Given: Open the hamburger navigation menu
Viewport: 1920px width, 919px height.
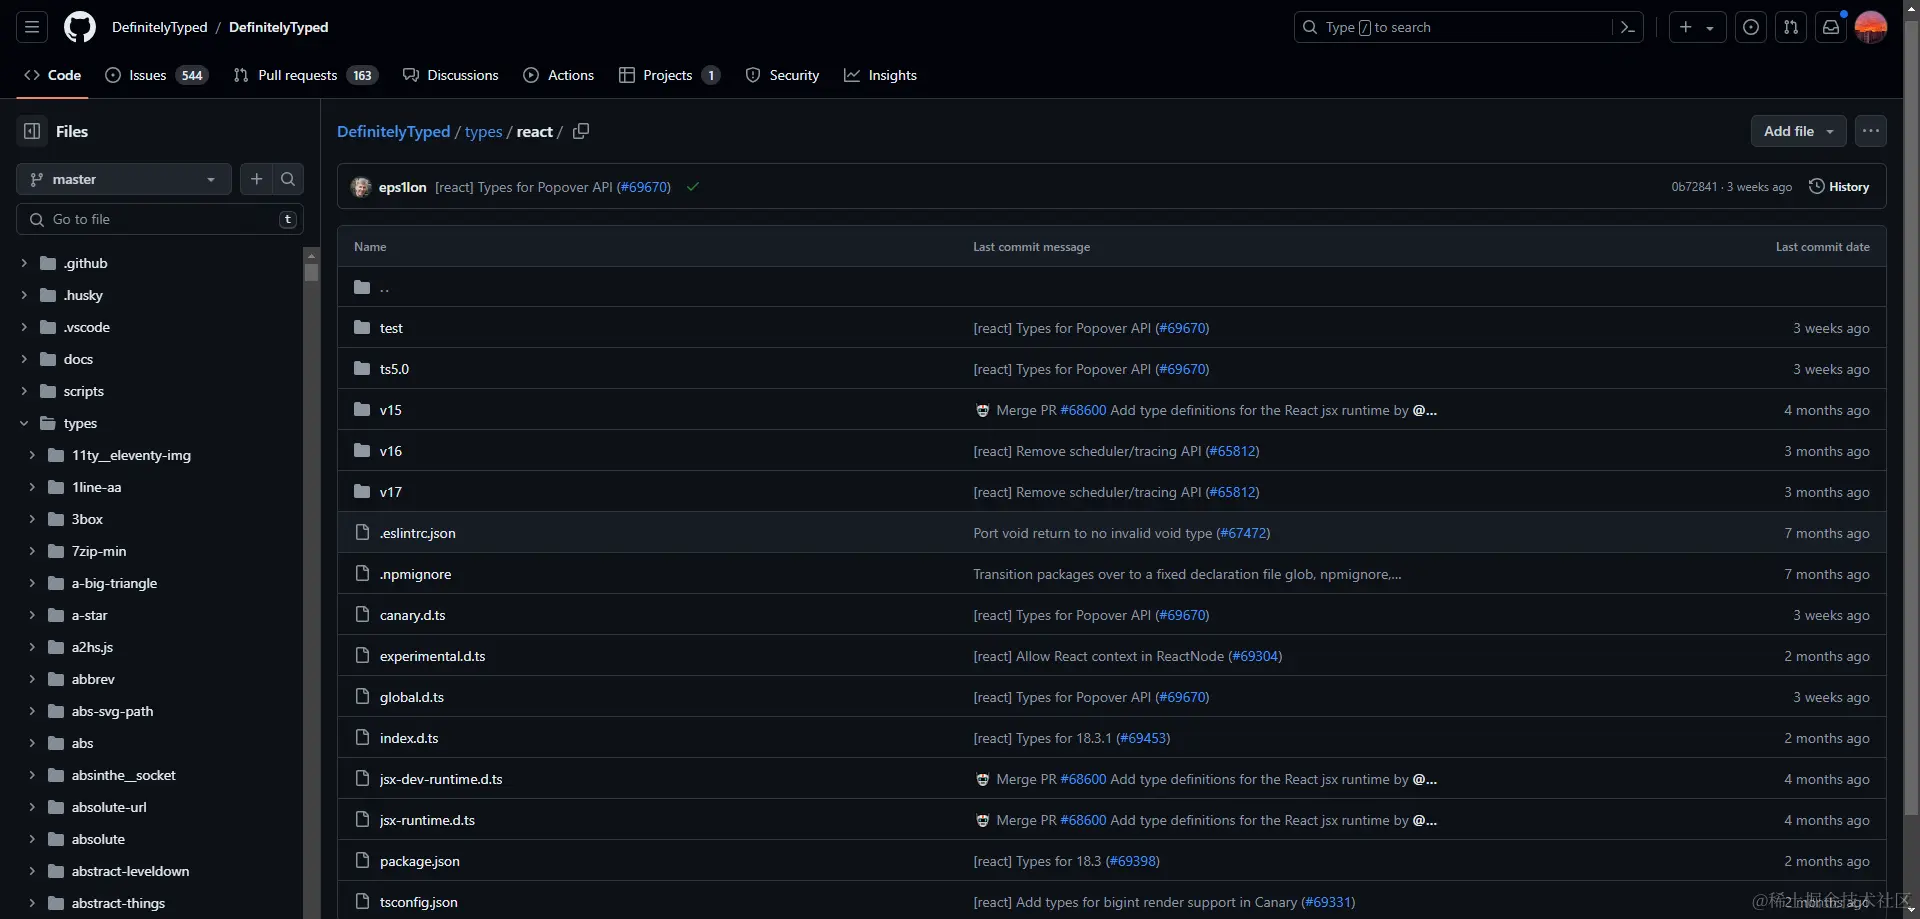Looking at the screenshot, I should coord(32,27).
